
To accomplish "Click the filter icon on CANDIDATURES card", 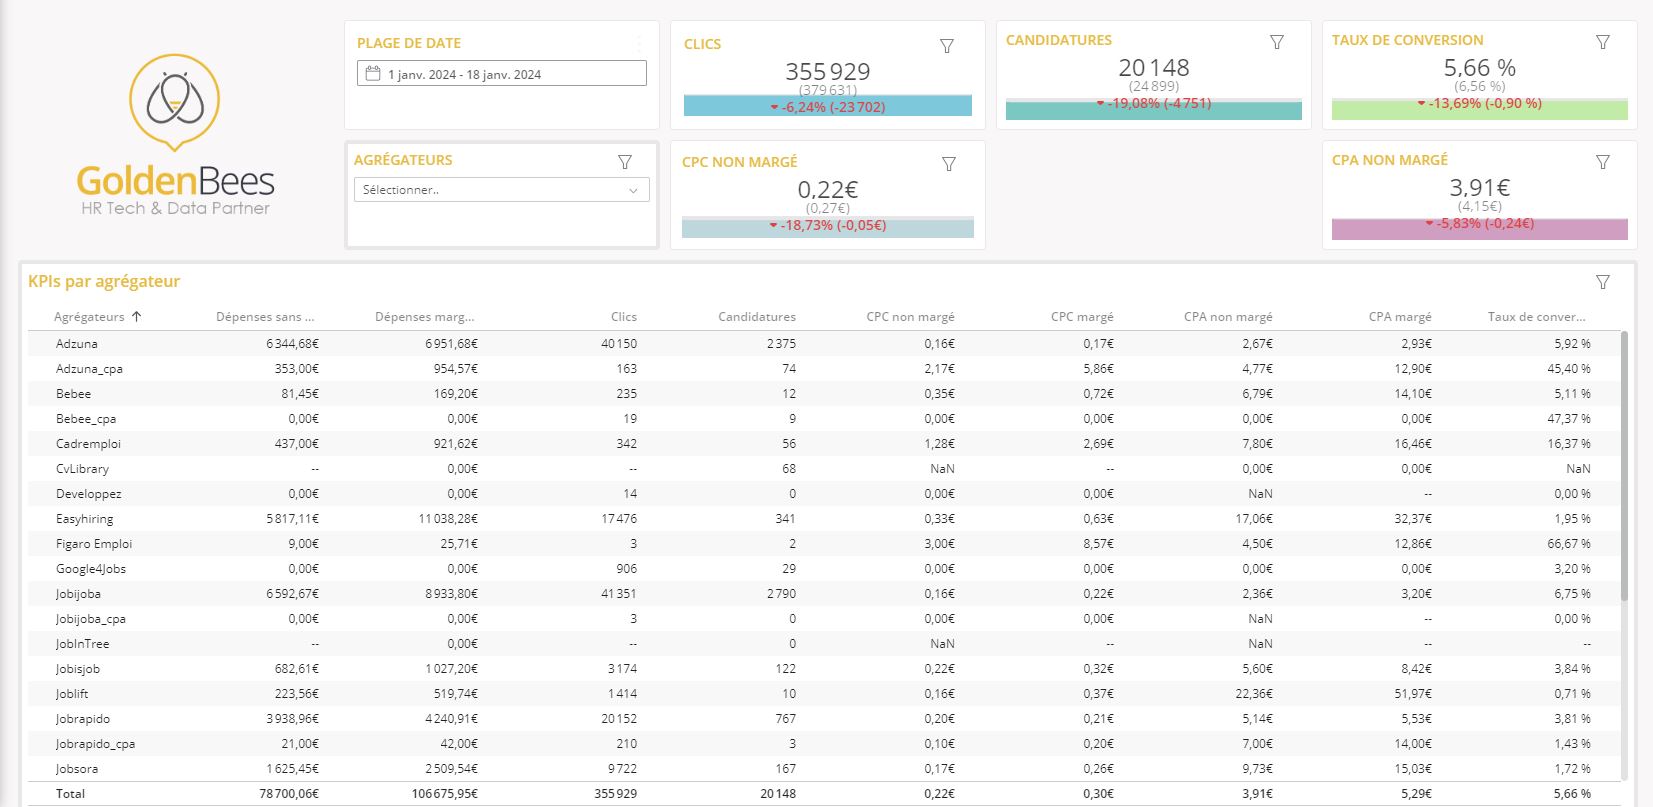I will [x=1277, y=42].
